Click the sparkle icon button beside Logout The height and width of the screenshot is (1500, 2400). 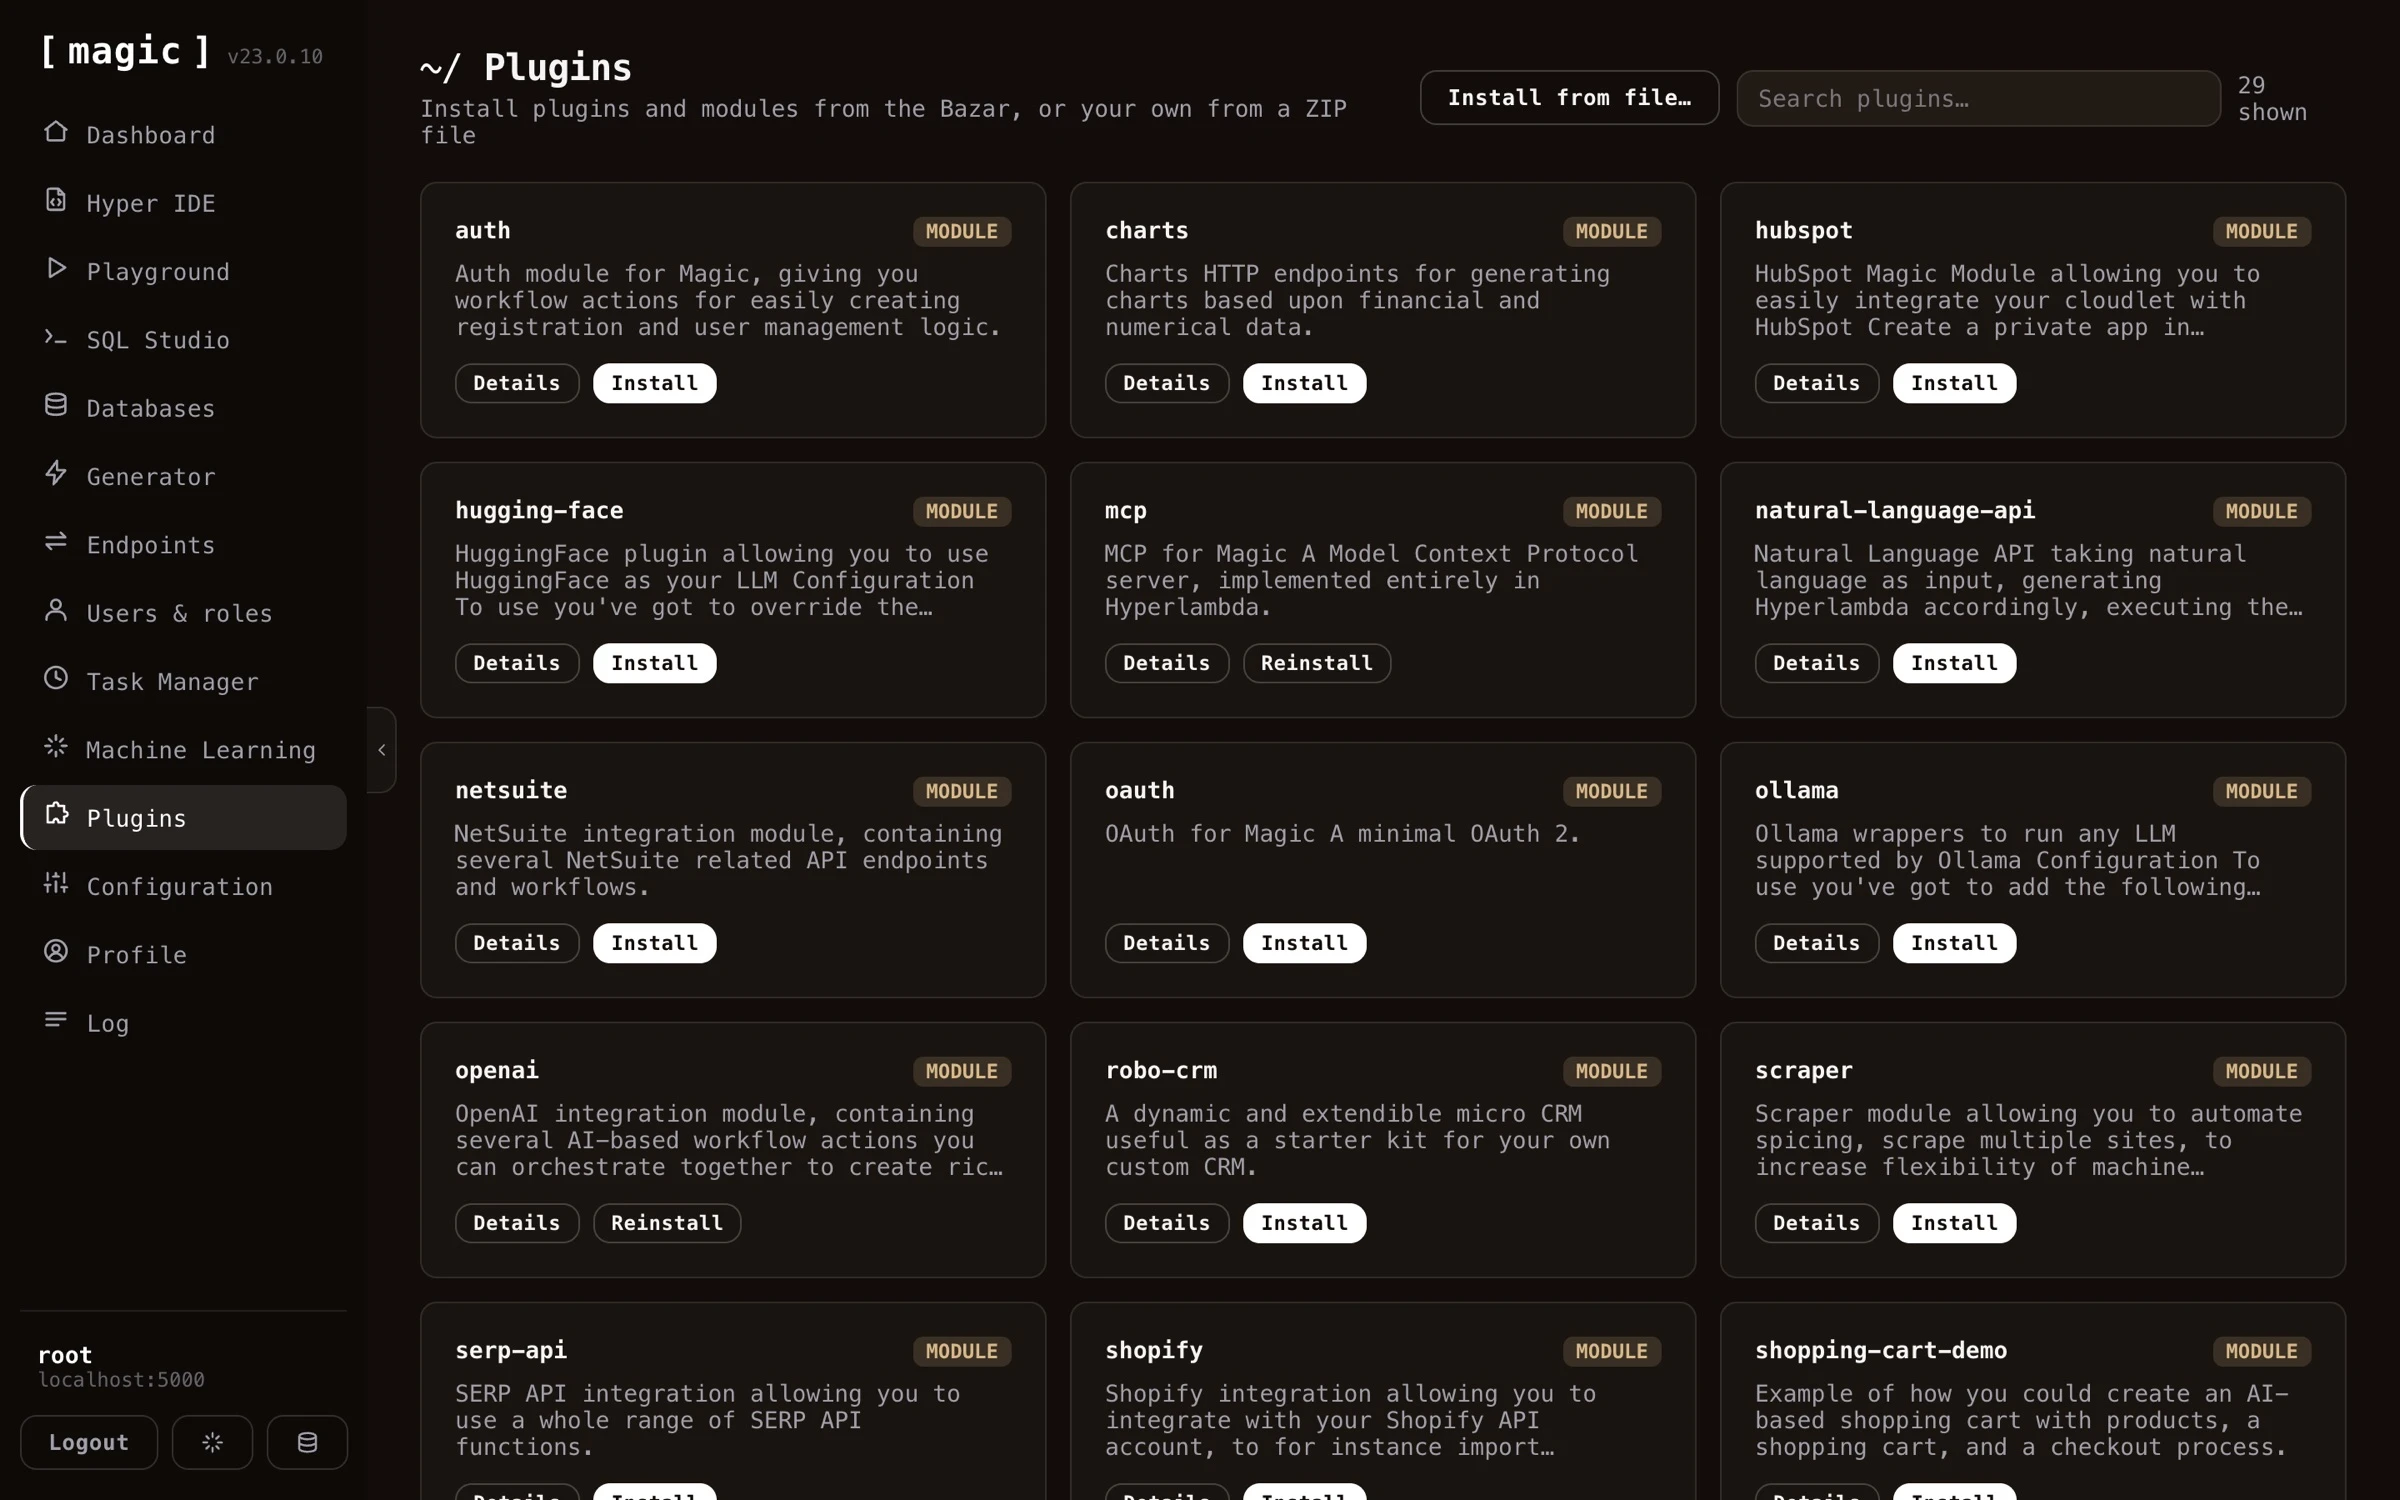click(212, 1442)
